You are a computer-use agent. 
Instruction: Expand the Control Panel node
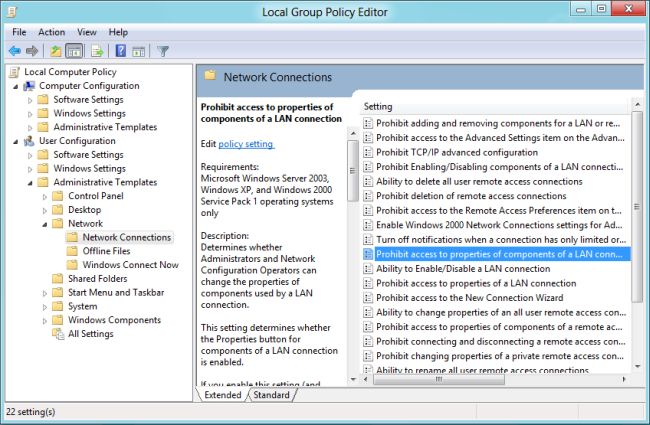coord(45,197)
